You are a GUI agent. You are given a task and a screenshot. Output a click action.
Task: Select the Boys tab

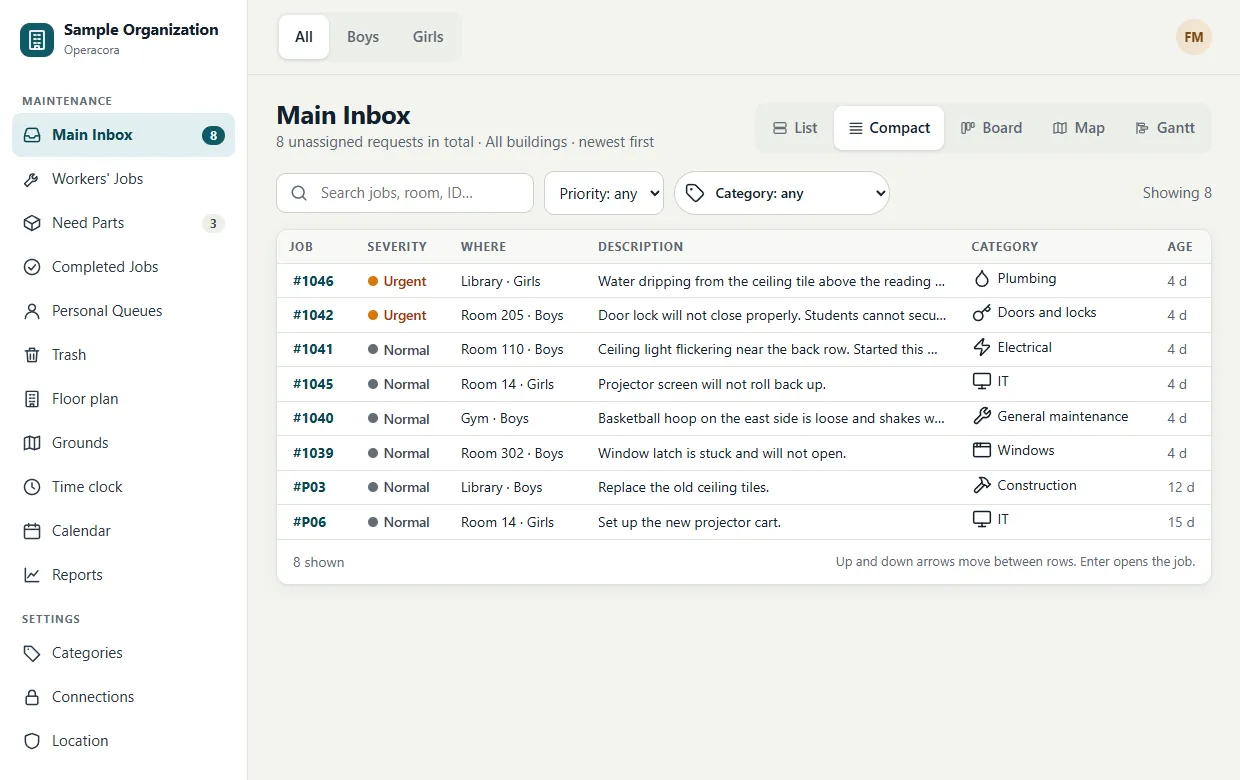click(x=363, y=37)
